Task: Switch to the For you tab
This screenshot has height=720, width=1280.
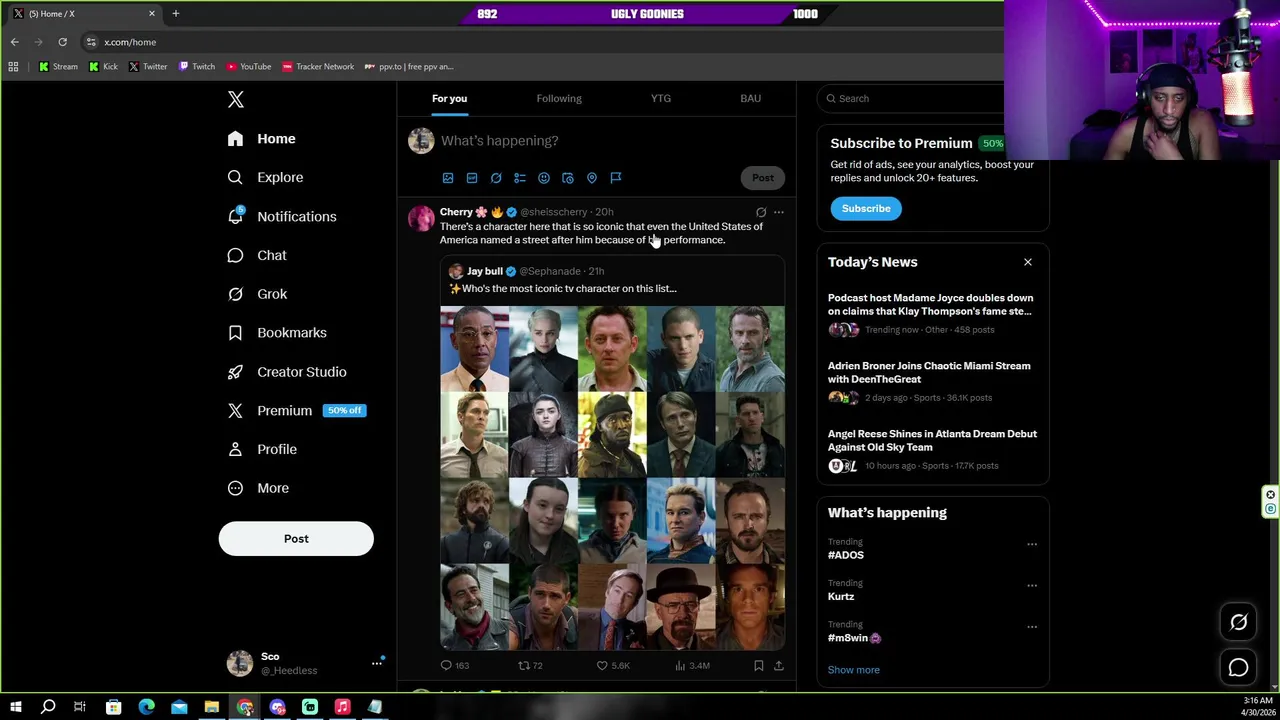Action: [449, 98]
